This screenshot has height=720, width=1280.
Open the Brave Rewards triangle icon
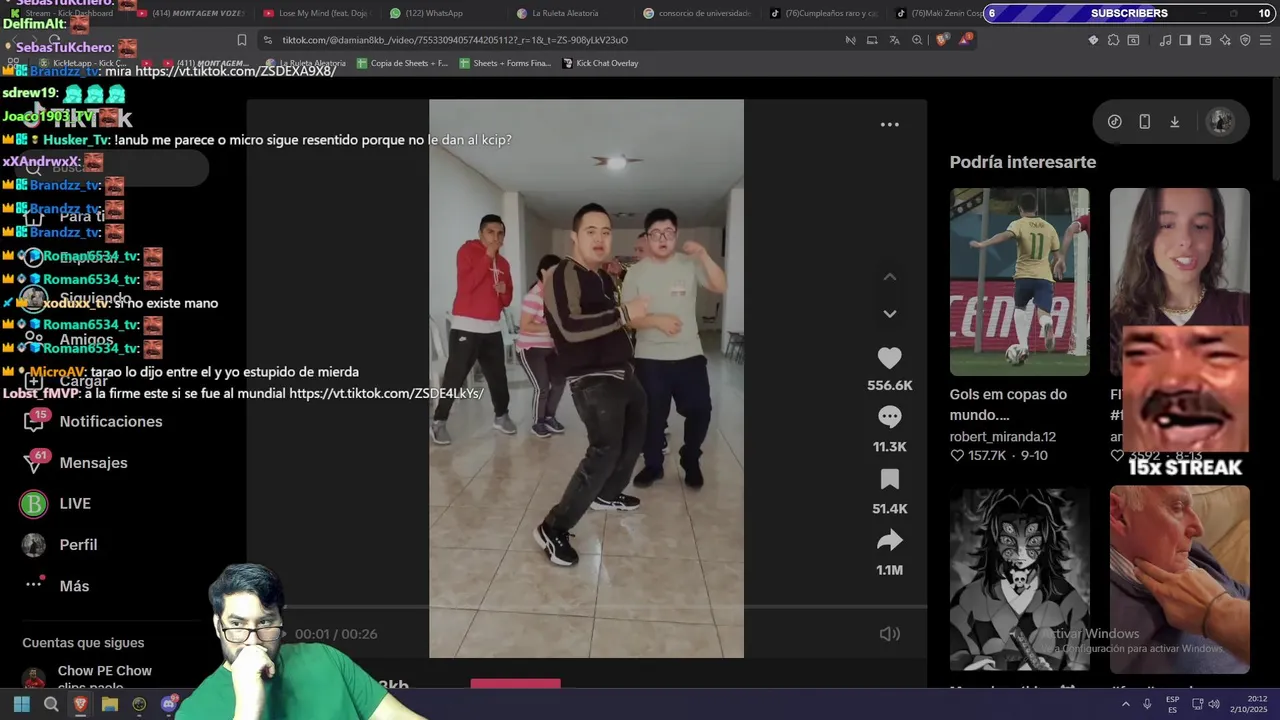(965, 40)
